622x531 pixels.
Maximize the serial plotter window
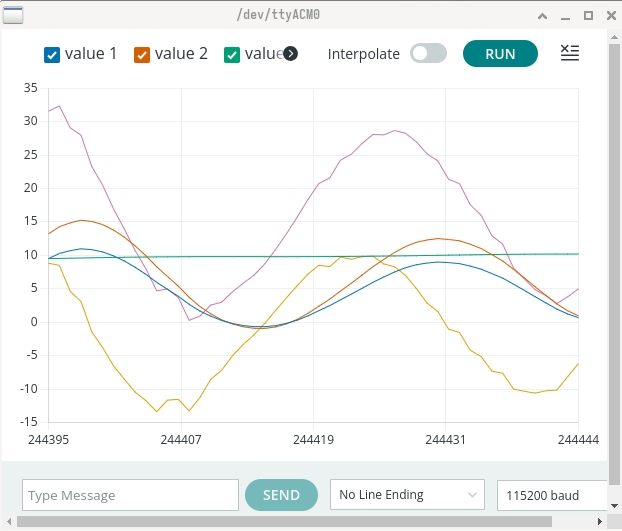588,15
